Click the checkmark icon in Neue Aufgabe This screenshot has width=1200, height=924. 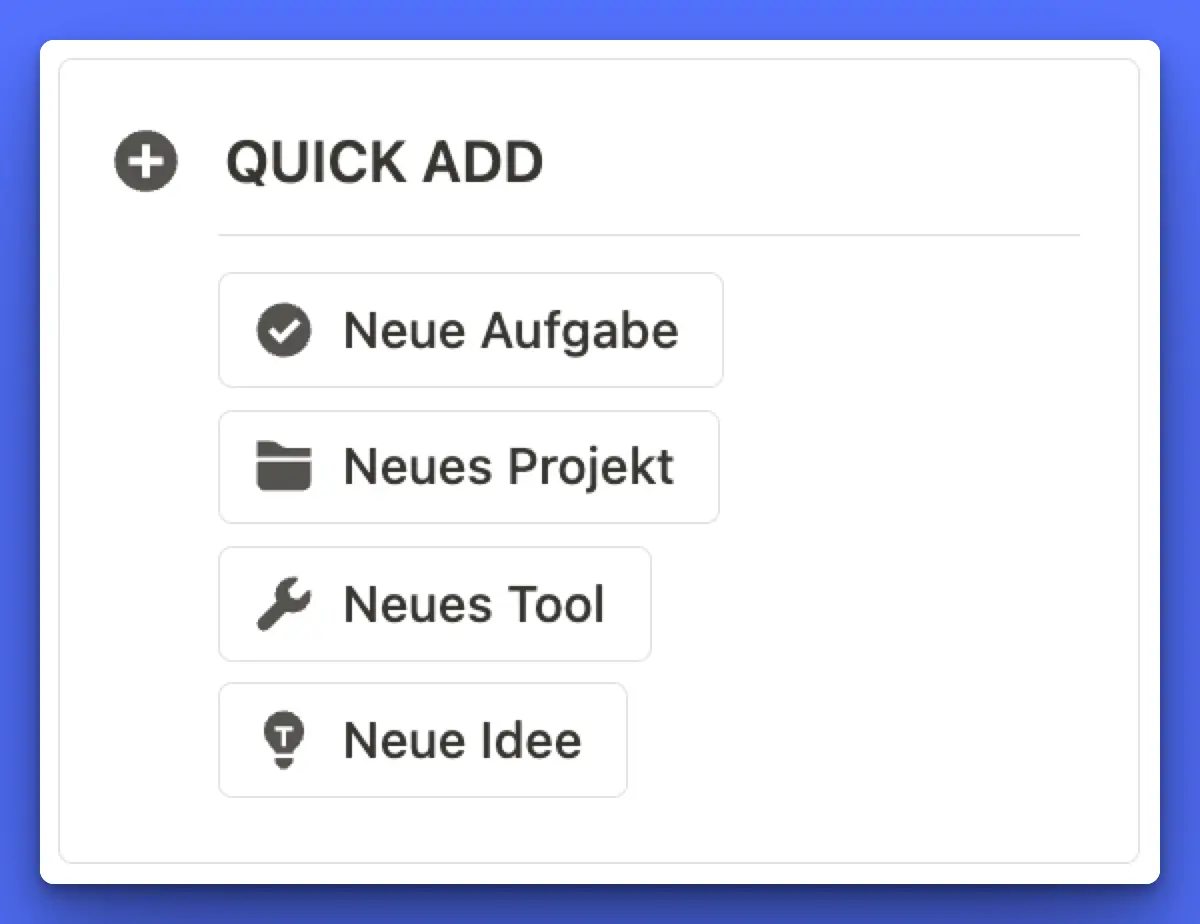[x=284, y=331]
